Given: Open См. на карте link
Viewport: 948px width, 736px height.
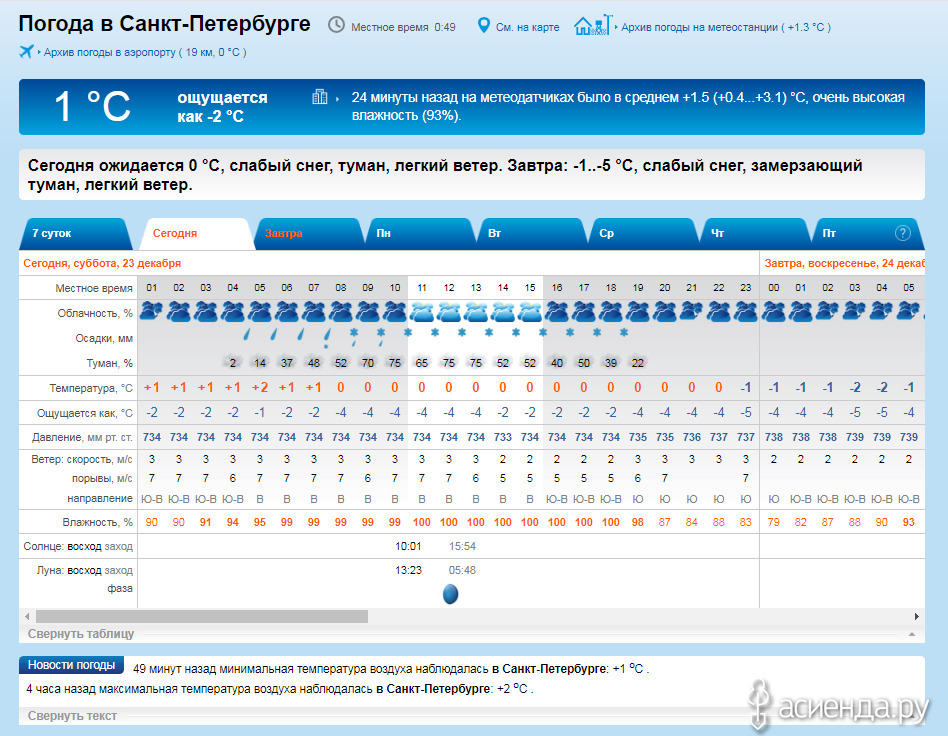Looking at the screenshot, I should (x=527, y=26).
